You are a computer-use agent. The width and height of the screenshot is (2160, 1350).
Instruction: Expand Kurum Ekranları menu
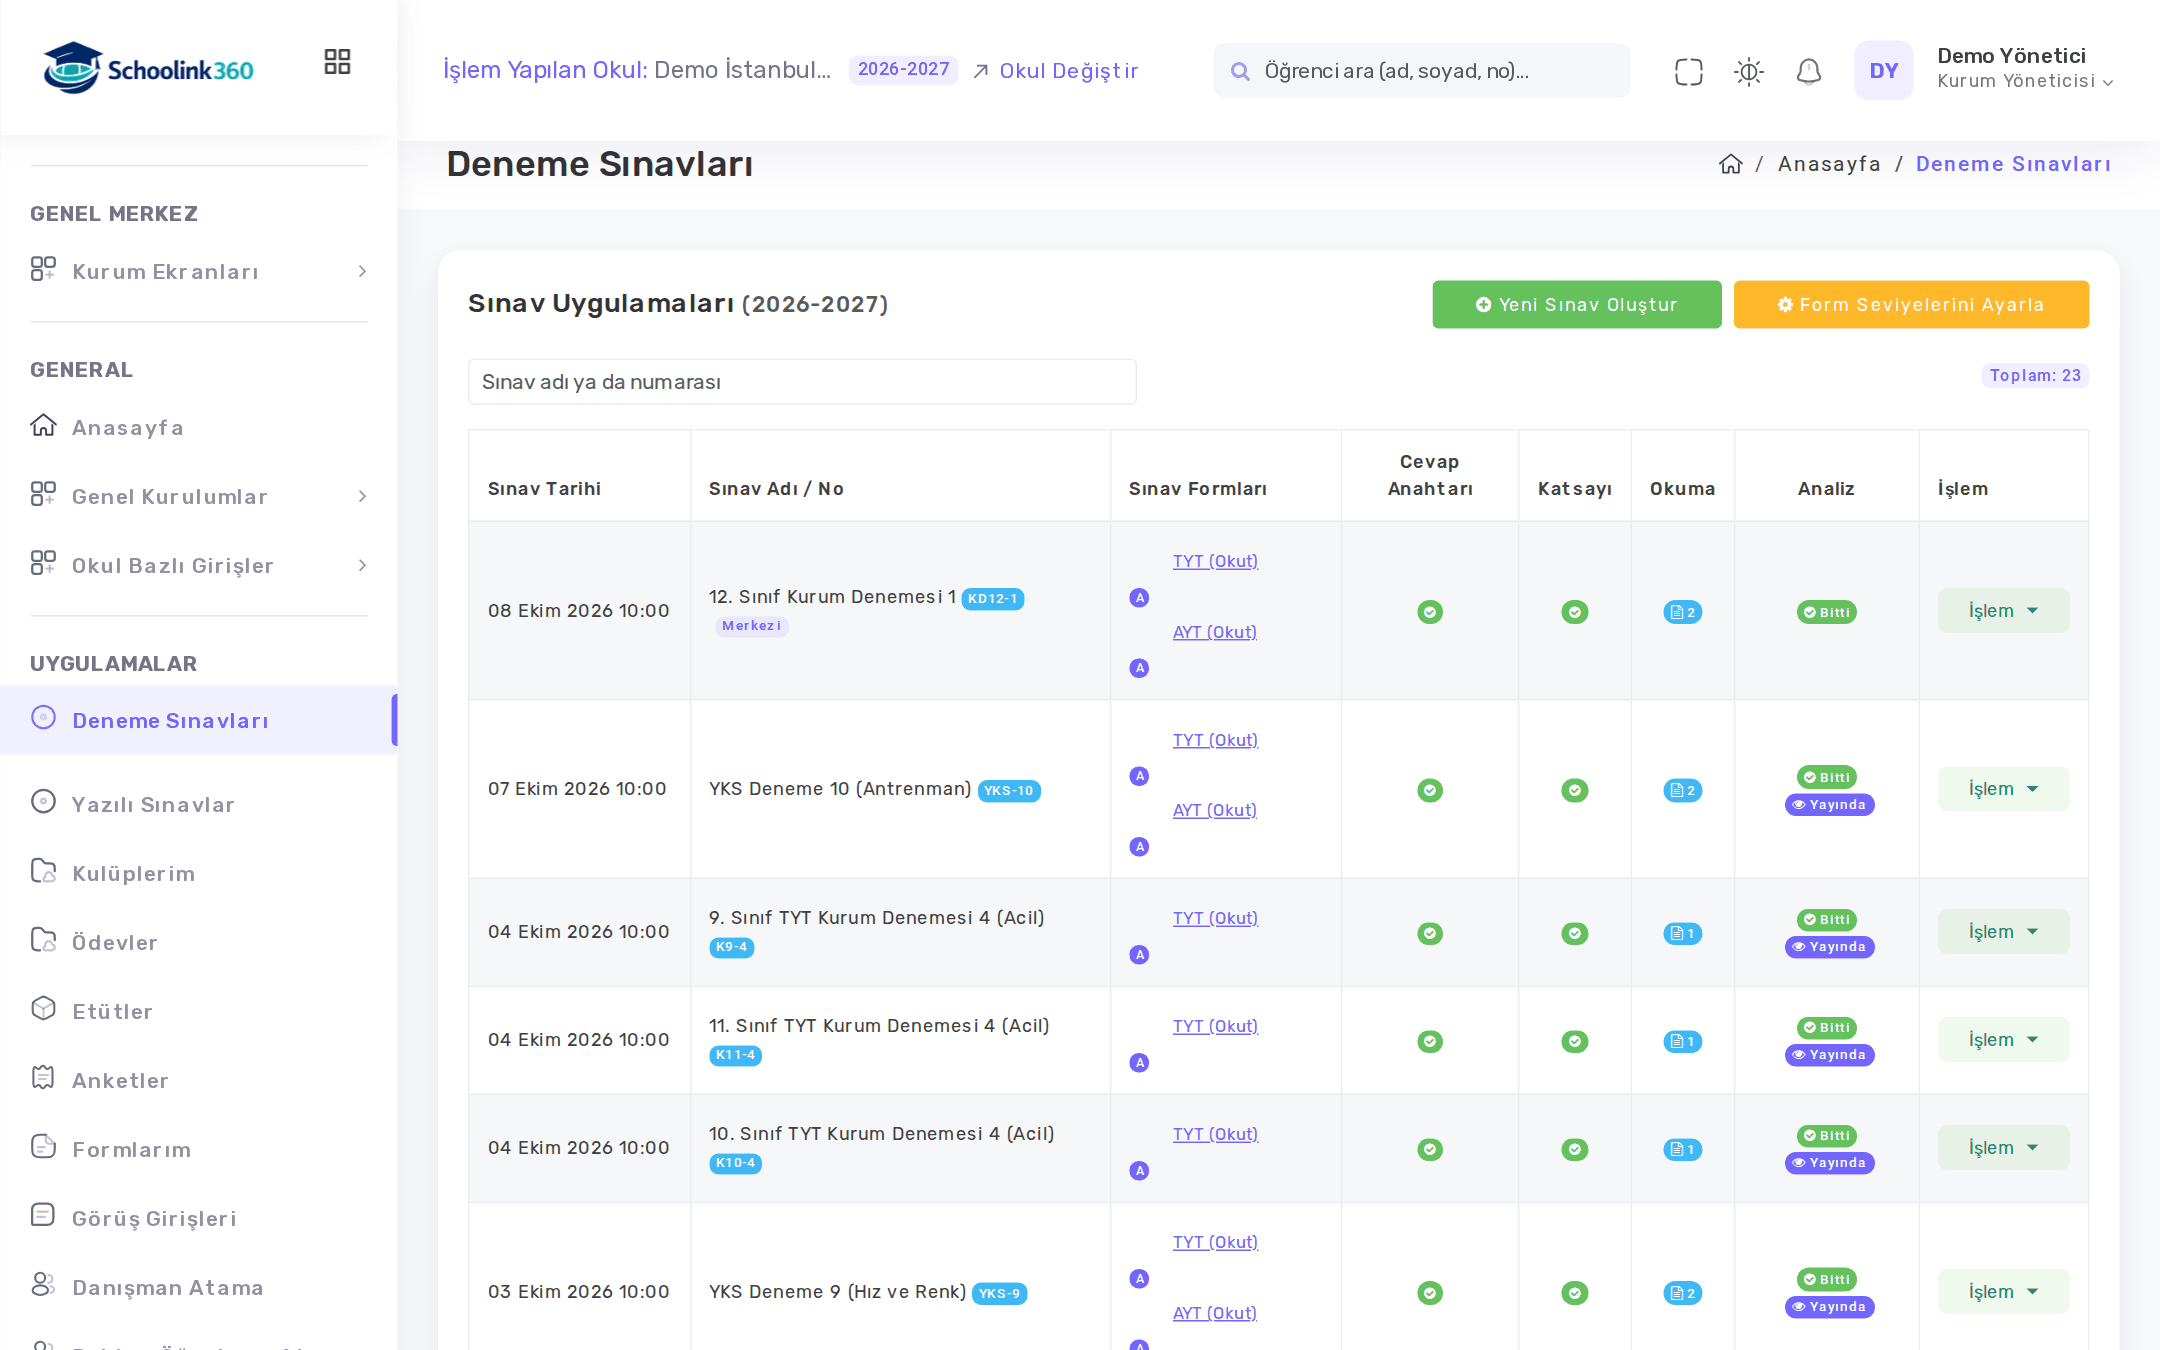coord(199,271)
